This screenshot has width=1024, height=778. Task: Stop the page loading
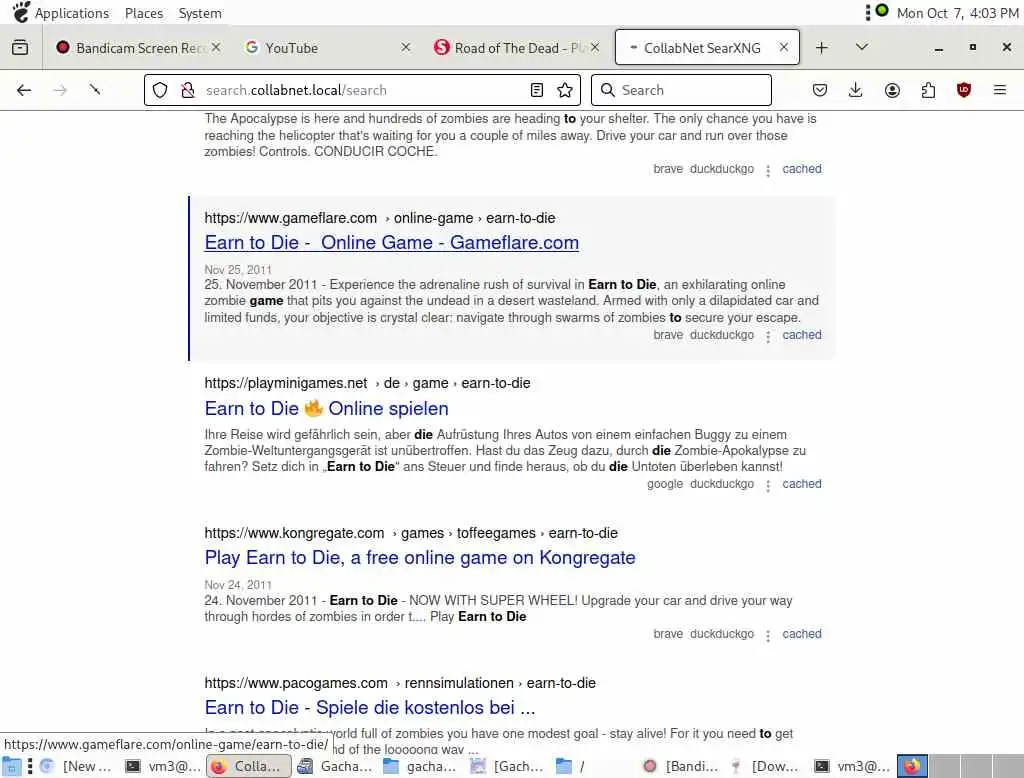(x=95, y=90)
